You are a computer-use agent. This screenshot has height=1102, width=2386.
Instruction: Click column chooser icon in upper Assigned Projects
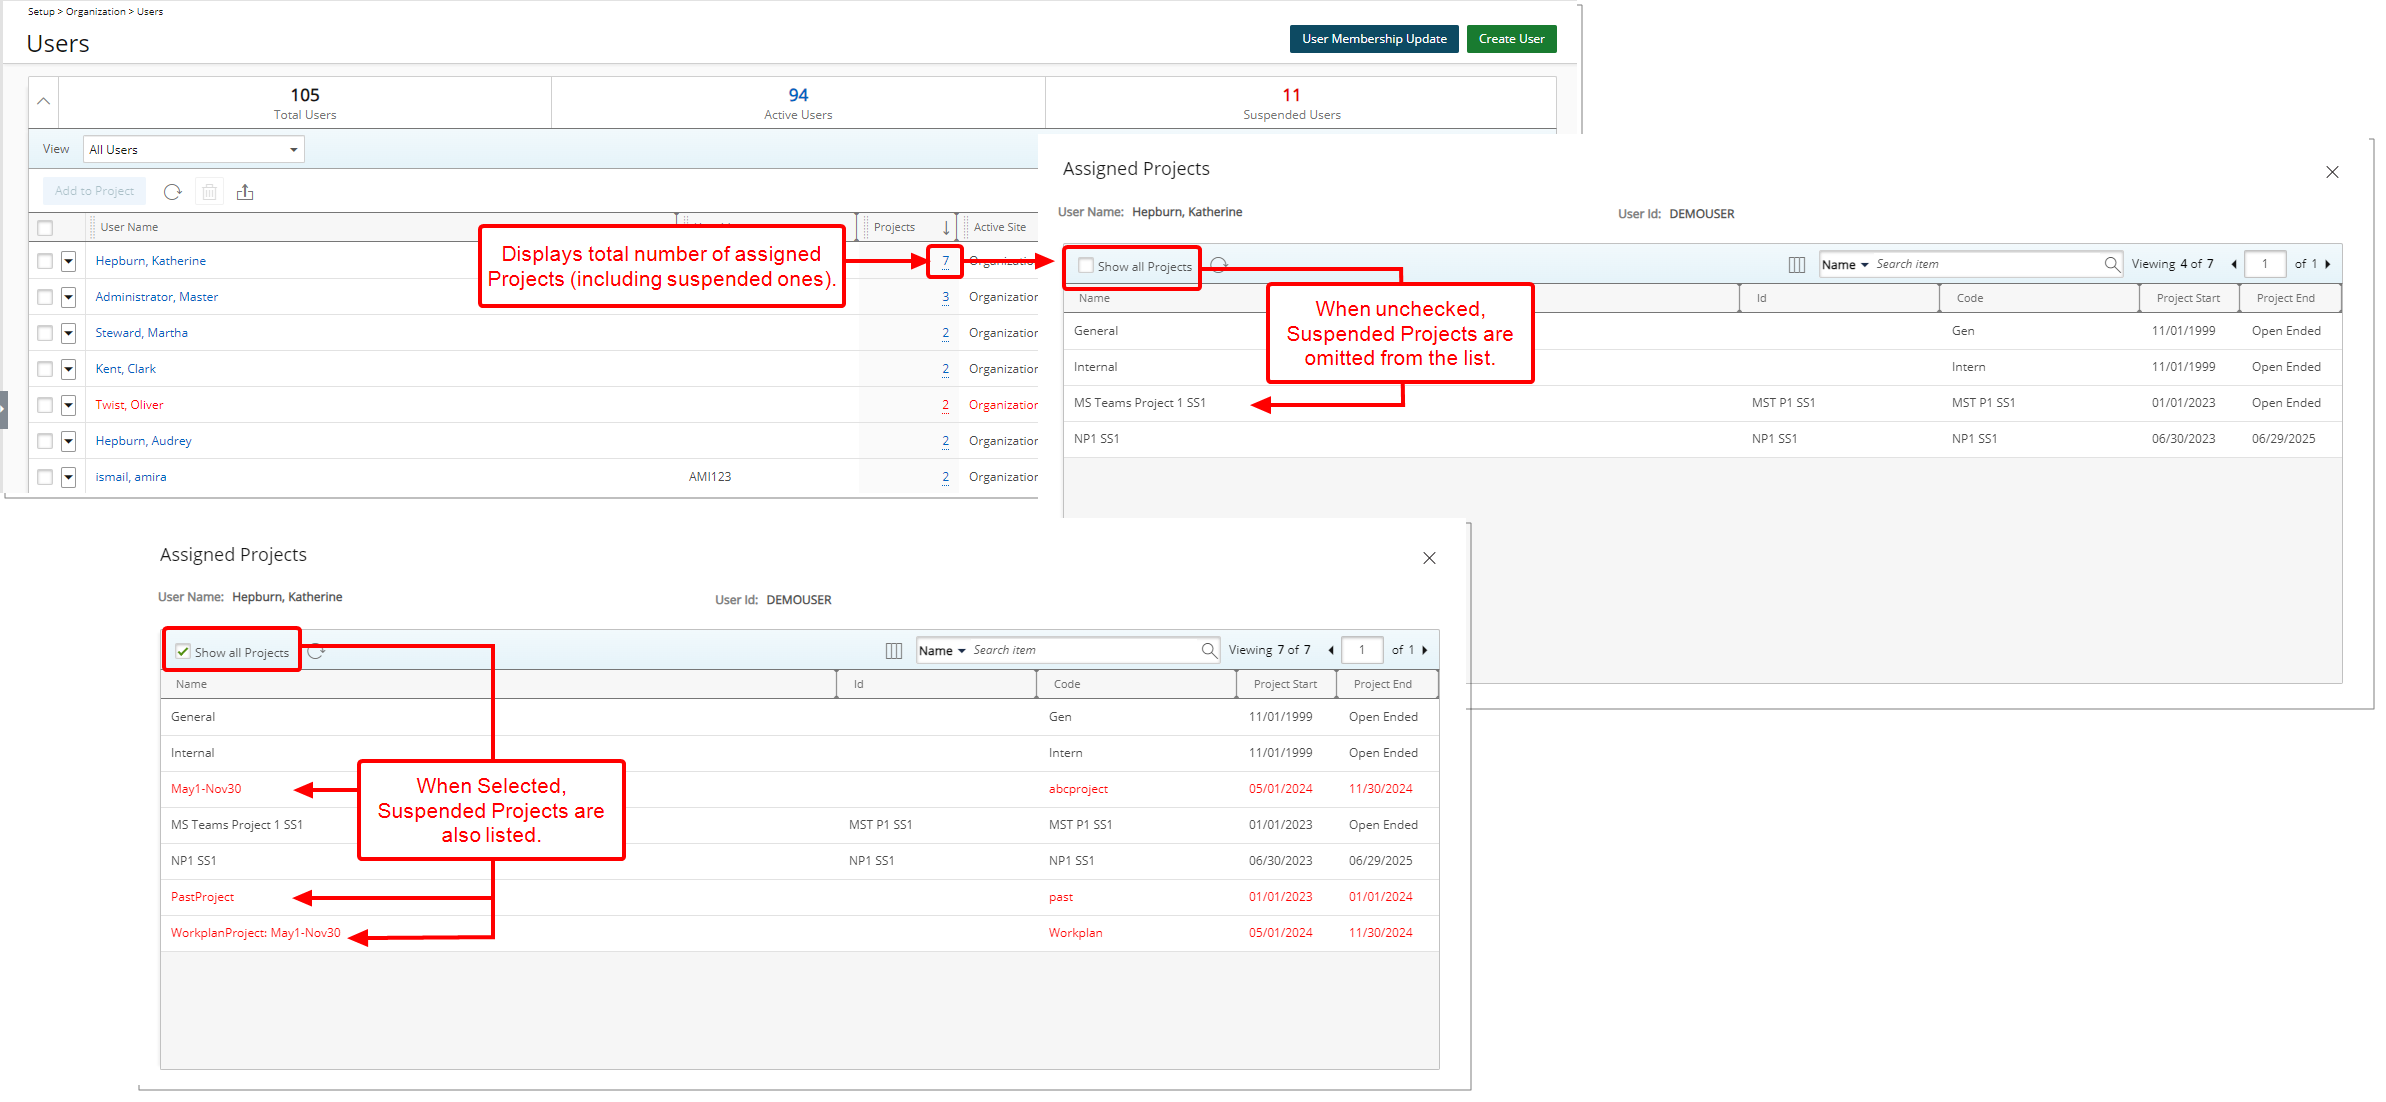click(1796, 265)
